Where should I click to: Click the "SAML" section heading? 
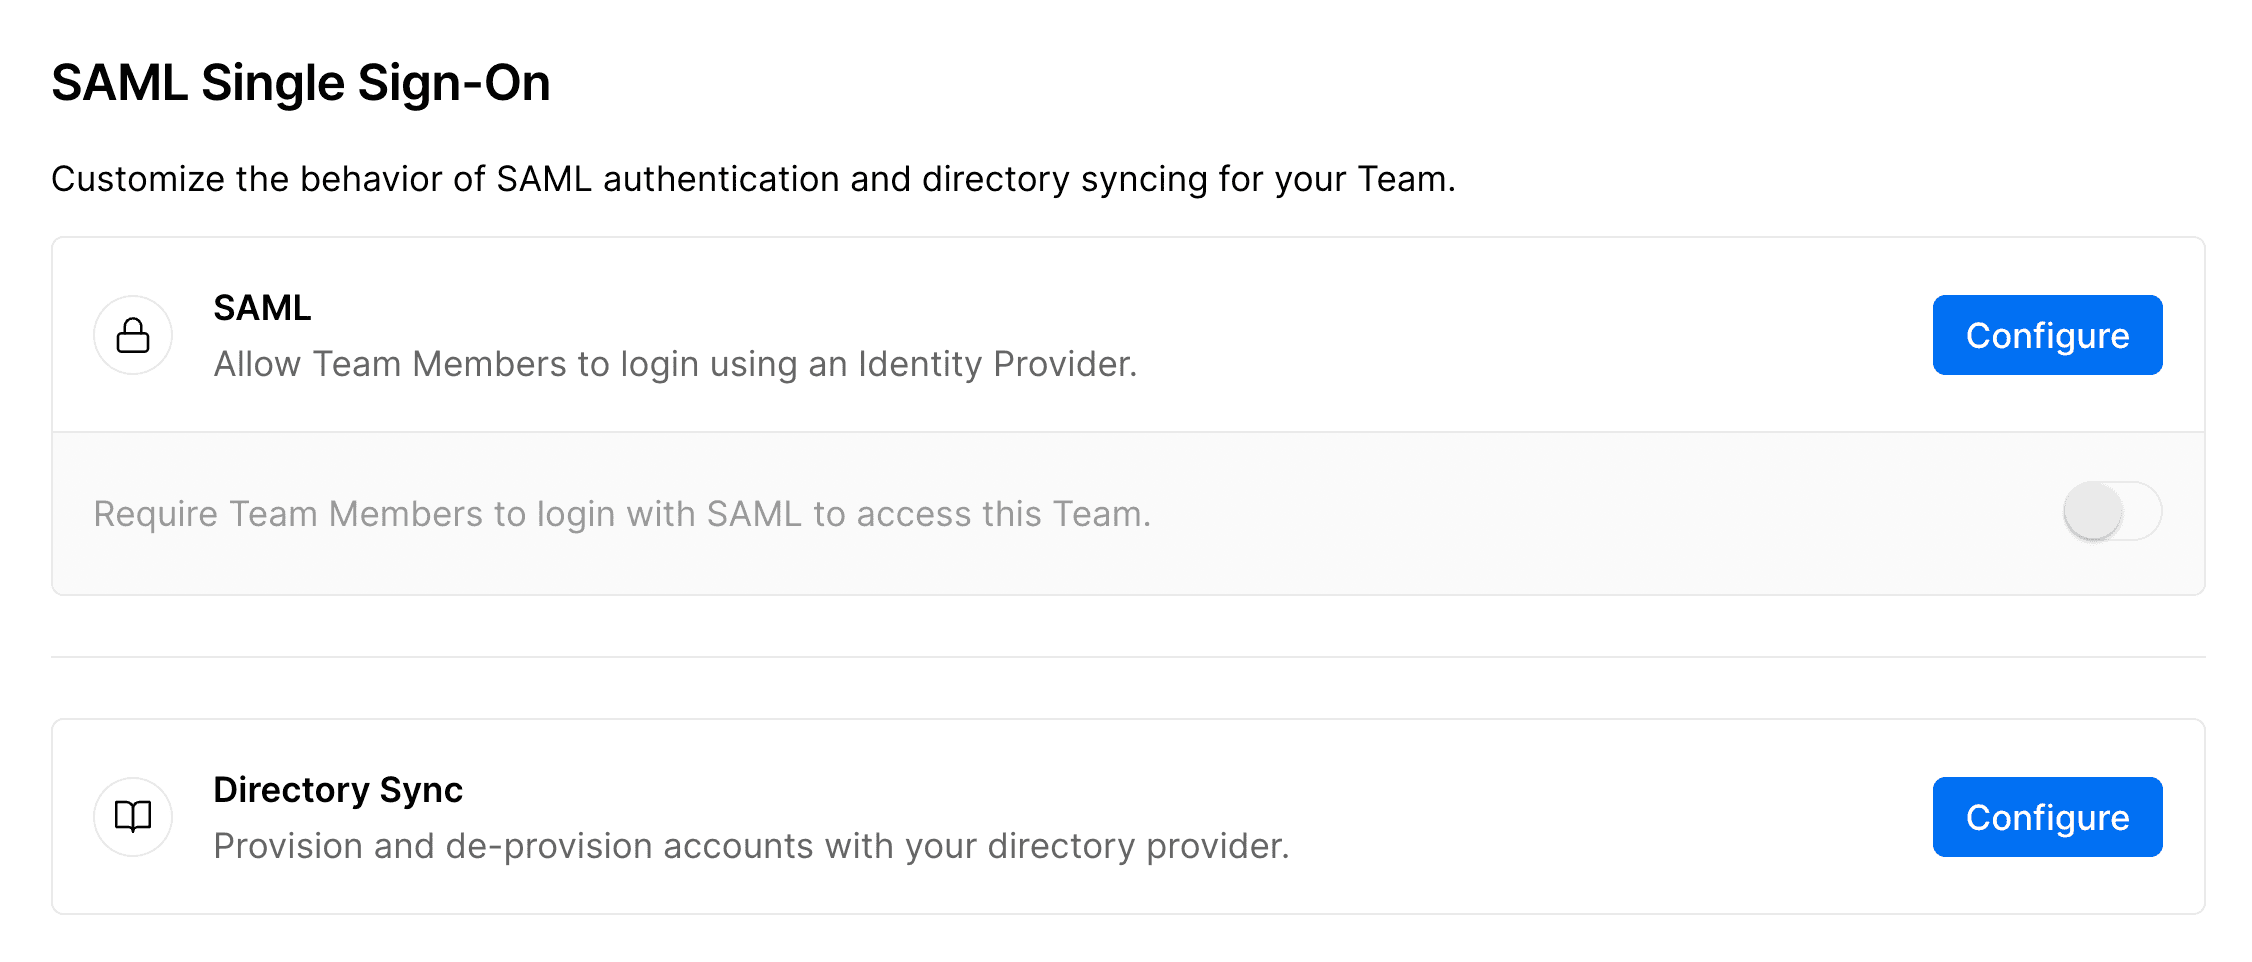pyautogui.click(x=262, y=307)
